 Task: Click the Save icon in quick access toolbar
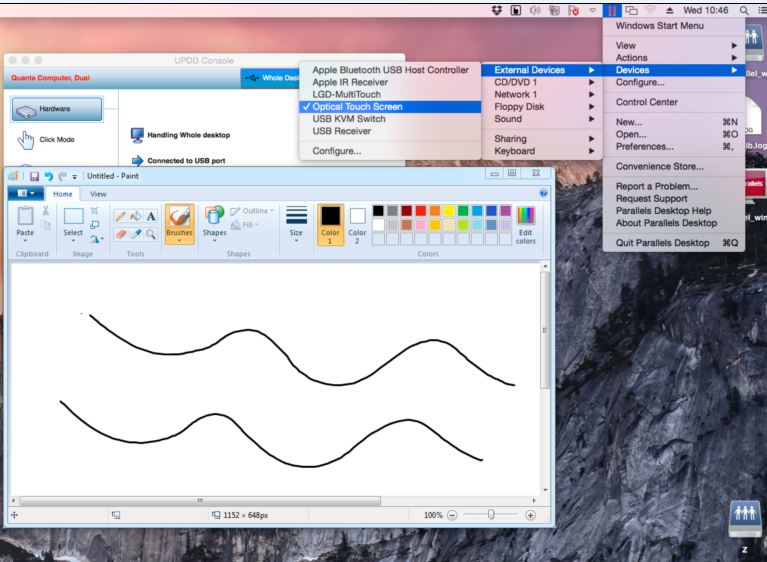tap(34, 176)
